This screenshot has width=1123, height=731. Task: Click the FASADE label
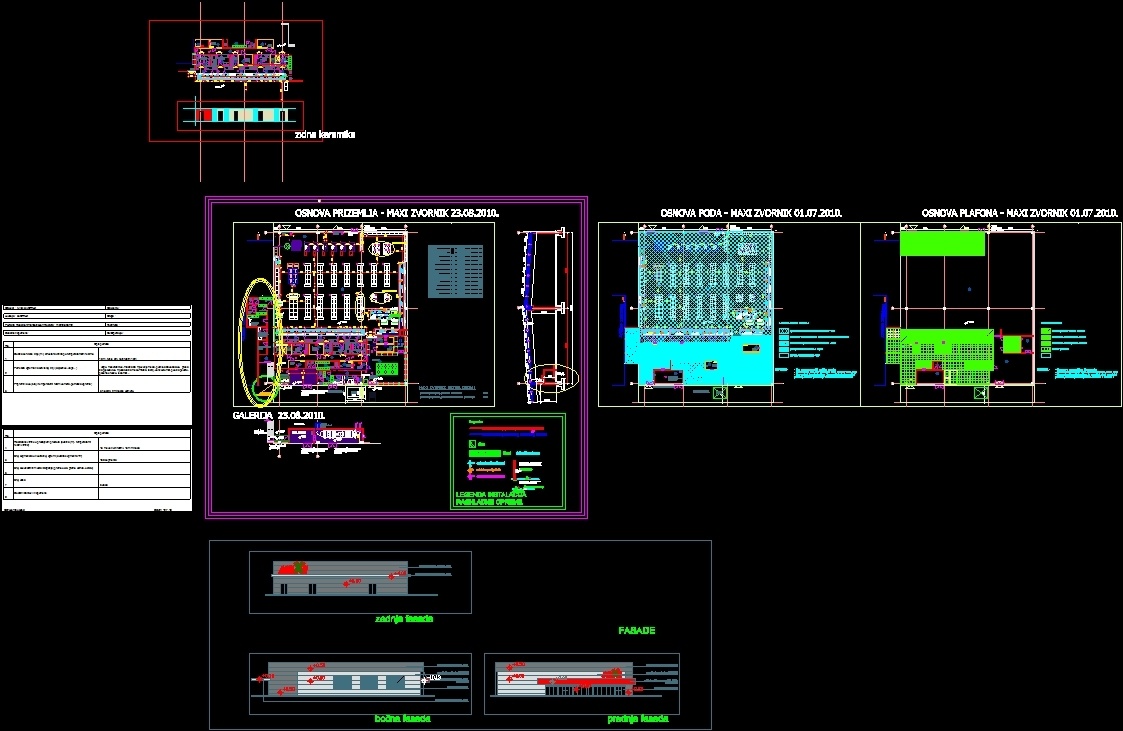[637, 630]
